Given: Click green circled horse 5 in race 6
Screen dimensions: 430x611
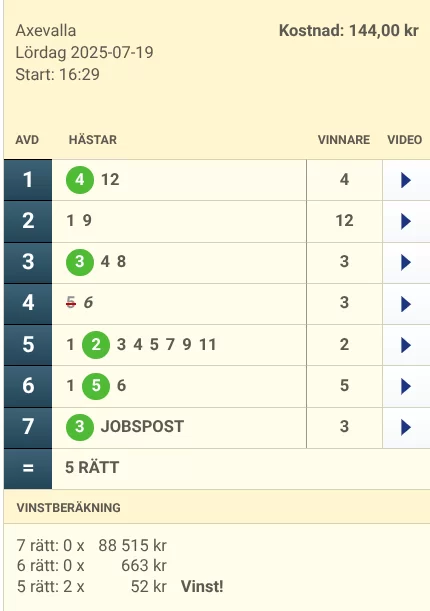Looking at the screenshot, I should [96, 386].
